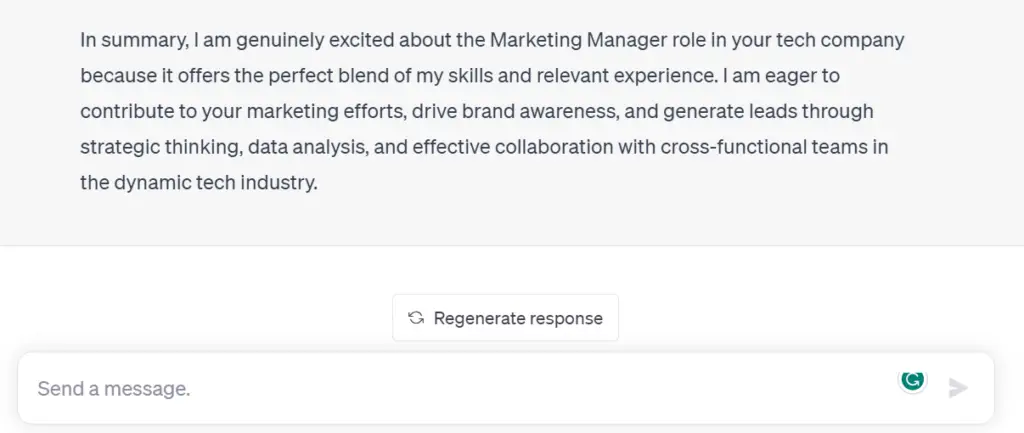The image size is (1024, 433).
Task: Focus the Send a message input field
Action: [505, 389]
